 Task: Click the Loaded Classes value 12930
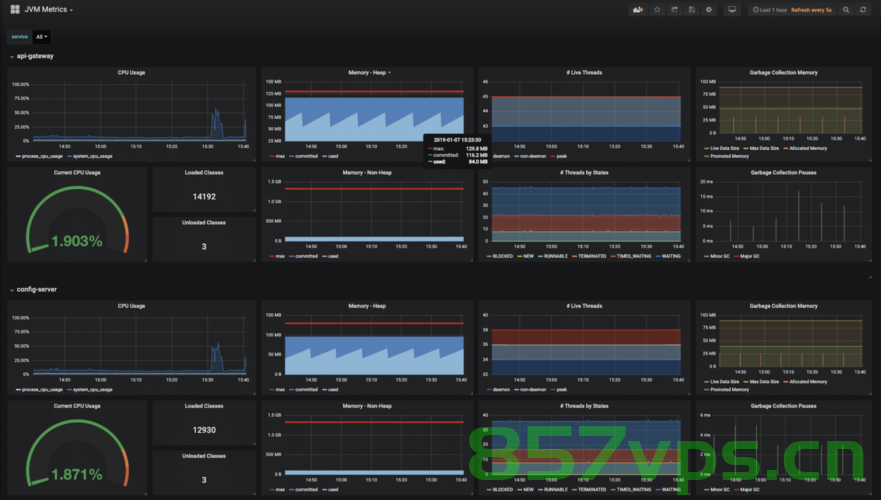[x=204, y=430]
